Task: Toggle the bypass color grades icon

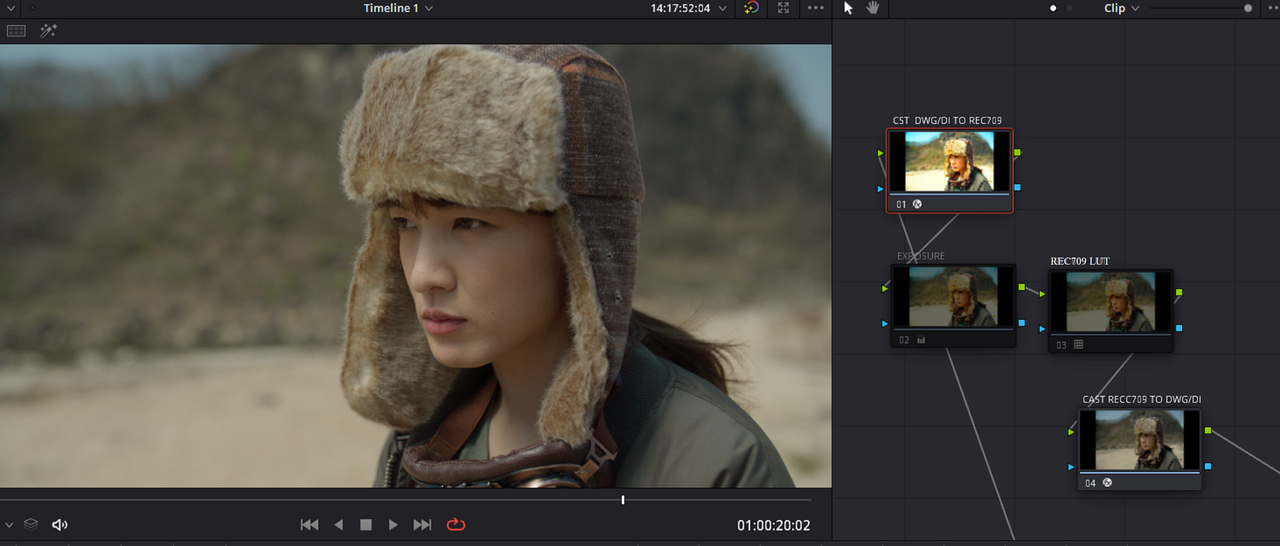Action: point(752,8)
